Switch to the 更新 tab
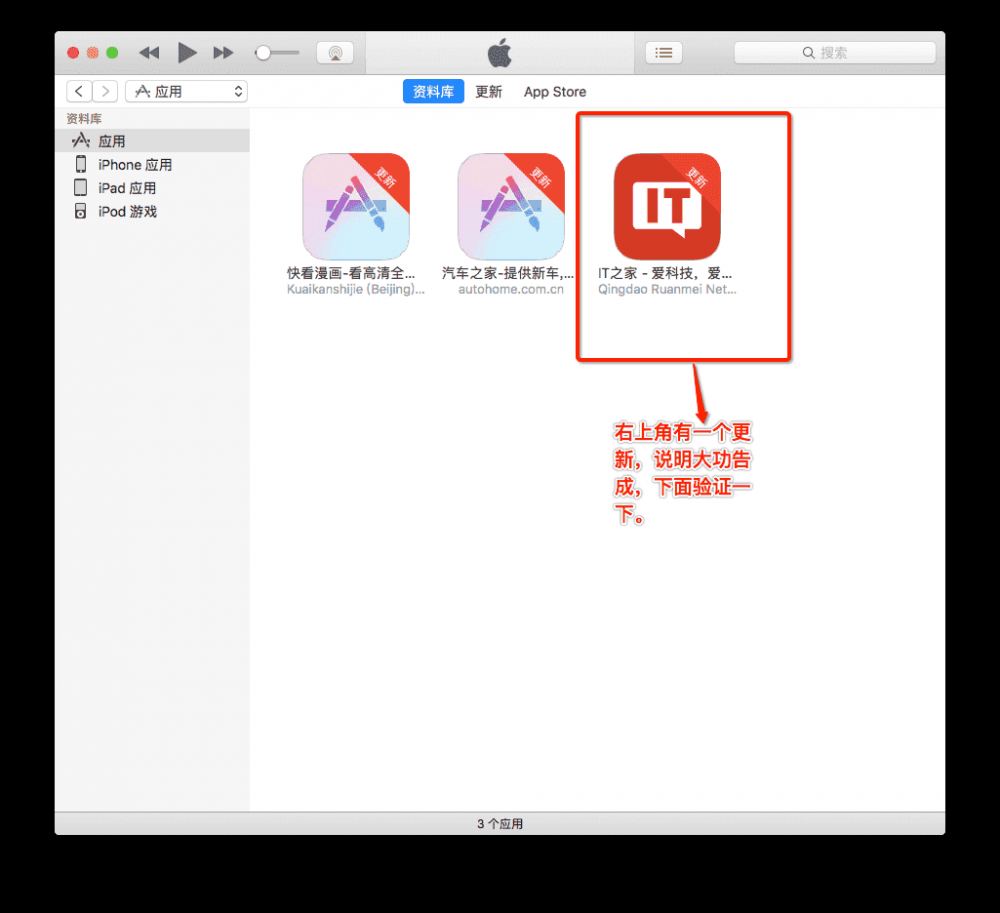1000x913 pixels. coord(489,91)
